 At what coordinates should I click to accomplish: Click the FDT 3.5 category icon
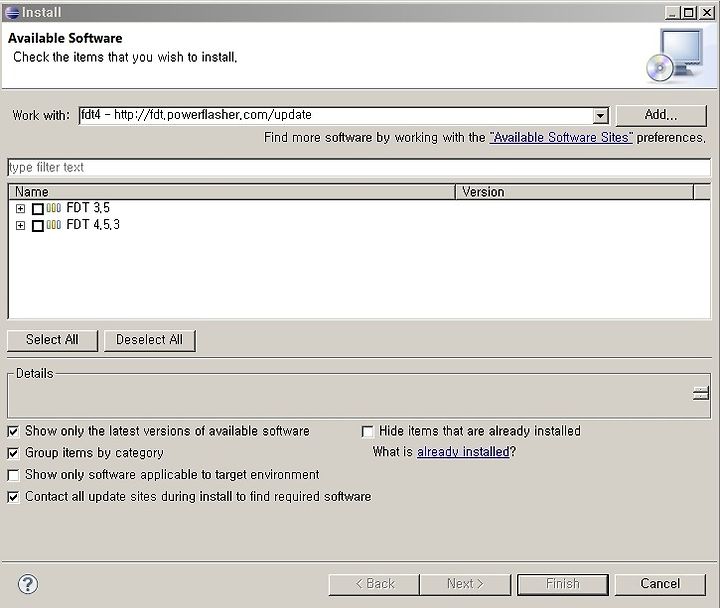(54, 208)
